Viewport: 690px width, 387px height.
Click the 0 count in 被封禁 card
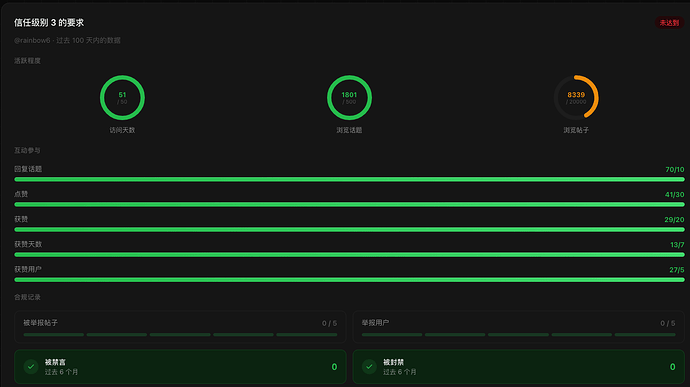(672, 367)
